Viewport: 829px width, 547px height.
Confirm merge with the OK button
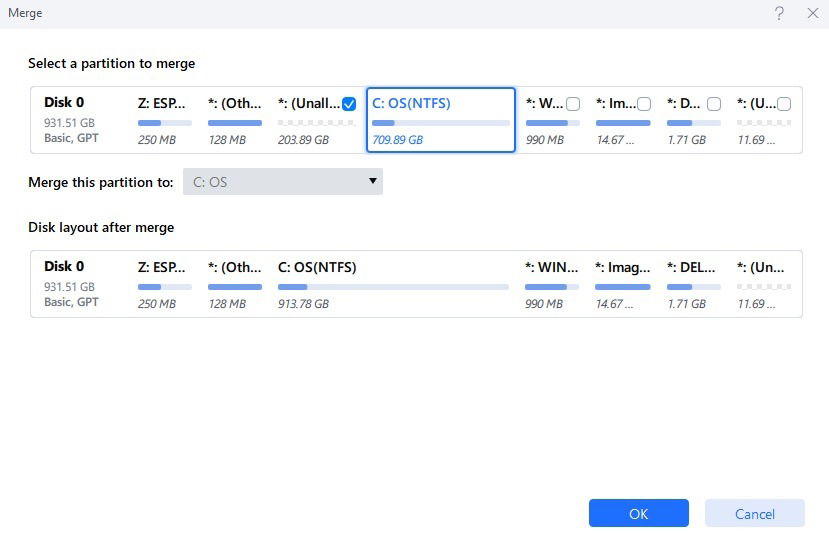pos(639,513)
